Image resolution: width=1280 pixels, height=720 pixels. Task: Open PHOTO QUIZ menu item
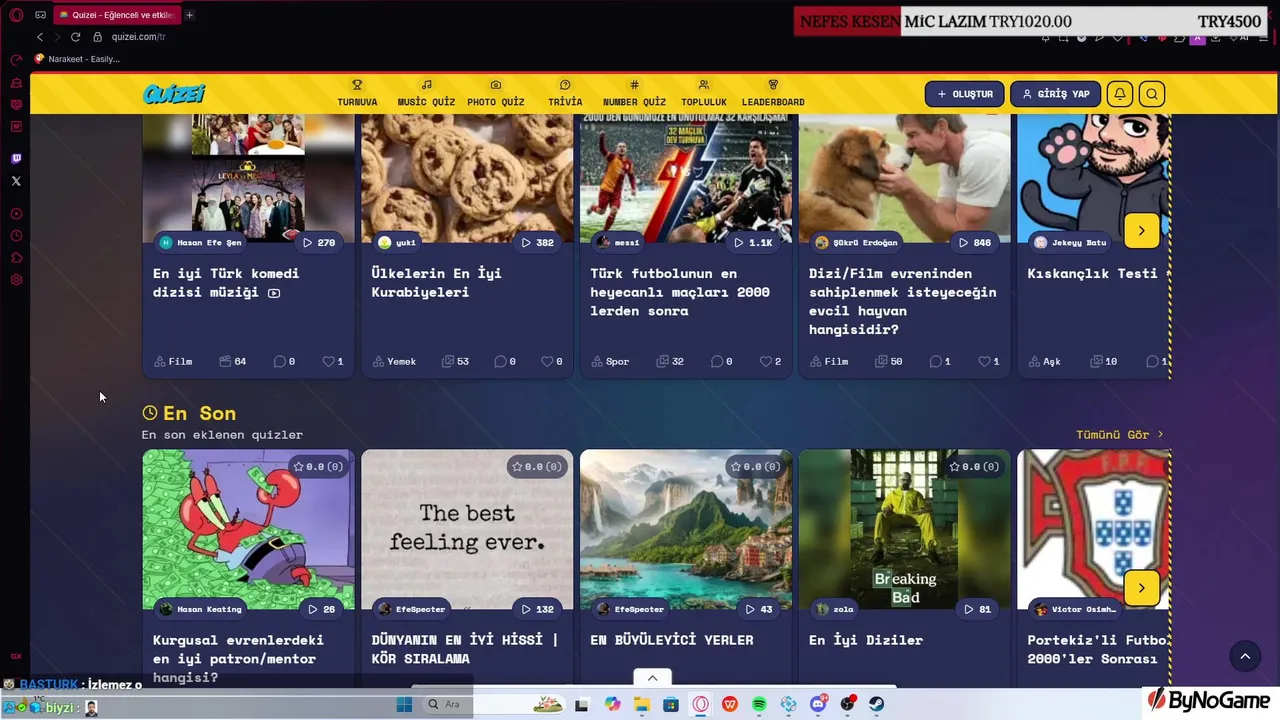pos(495,94)
